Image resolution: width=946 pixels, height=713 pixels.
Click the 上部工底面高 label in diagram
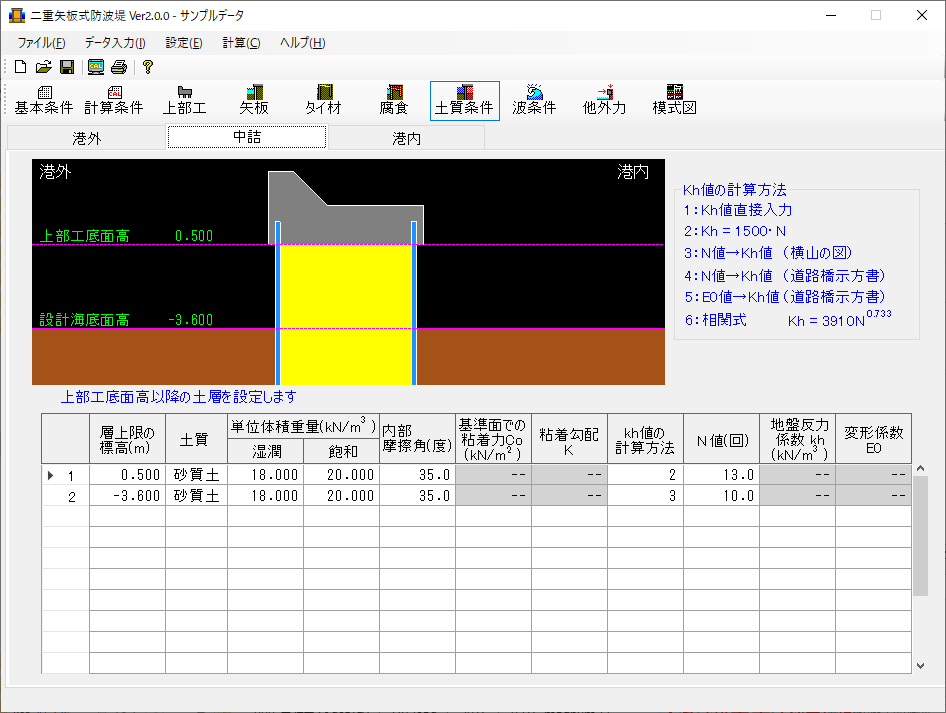84,236
